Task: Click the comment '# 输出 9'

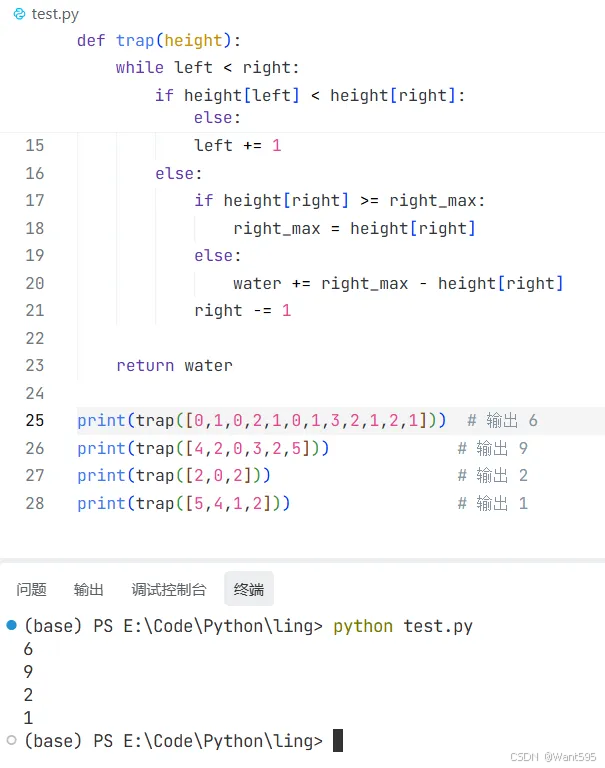Action: click(x=493, y=448)
